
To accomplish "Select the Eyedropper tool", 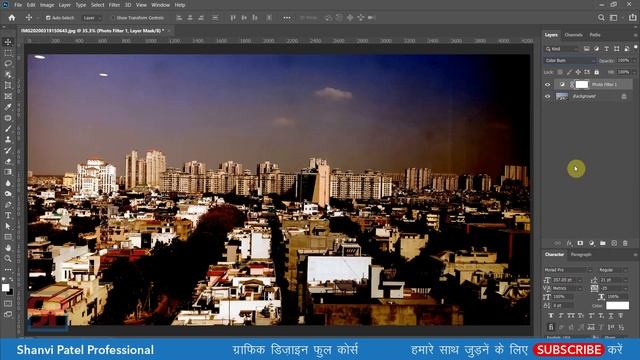I will tap(8, 107).
